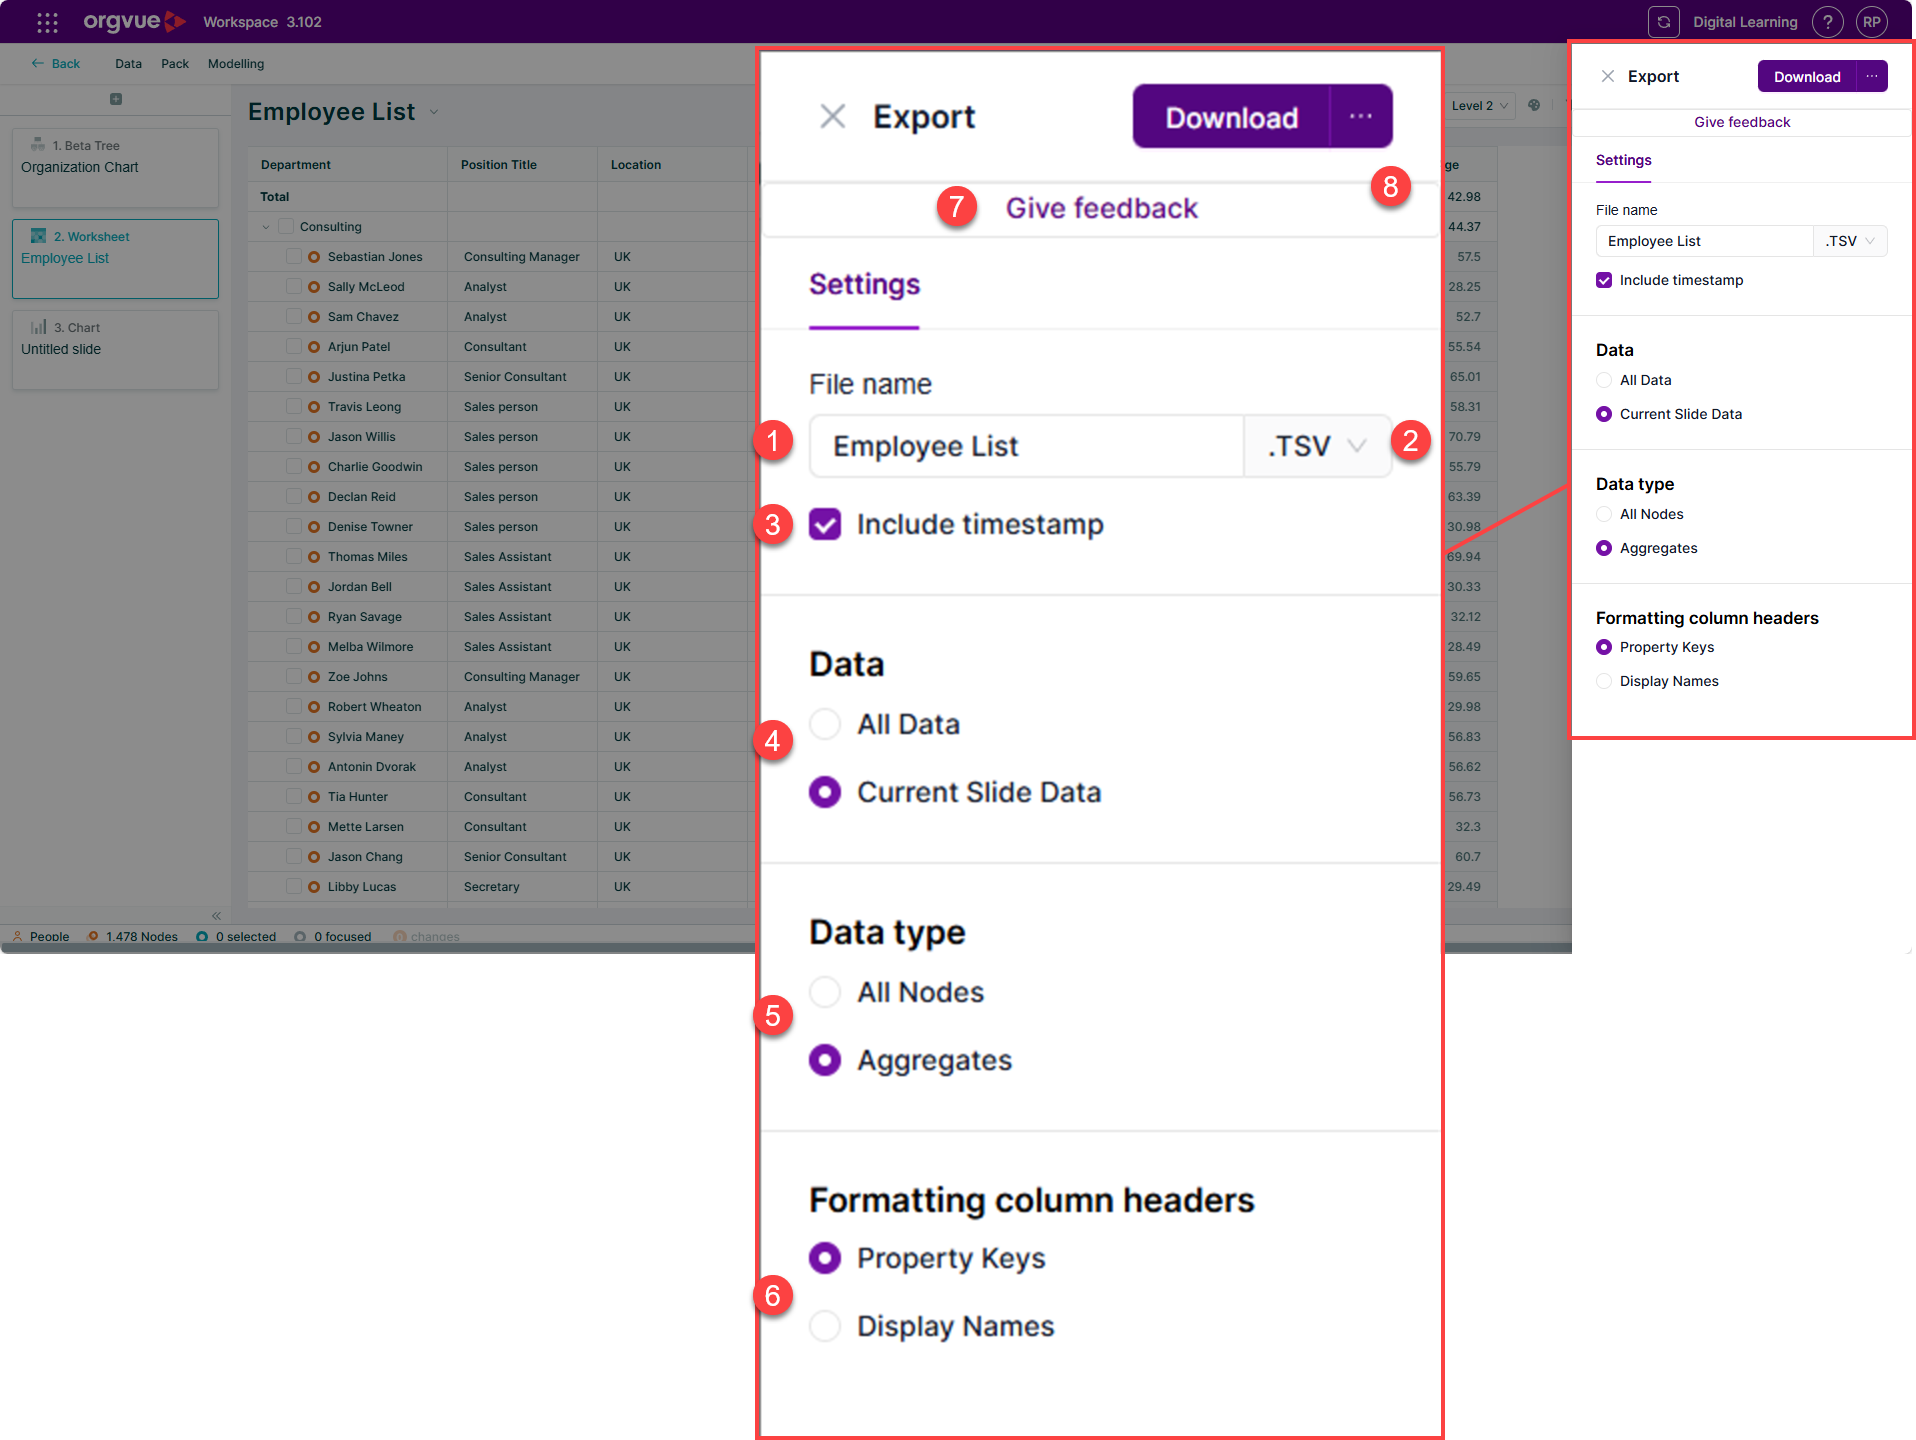The height and width of the screenshot is (1440, 1916).
Task: Click the Employee List file name field
Action: click(1704, 241)
